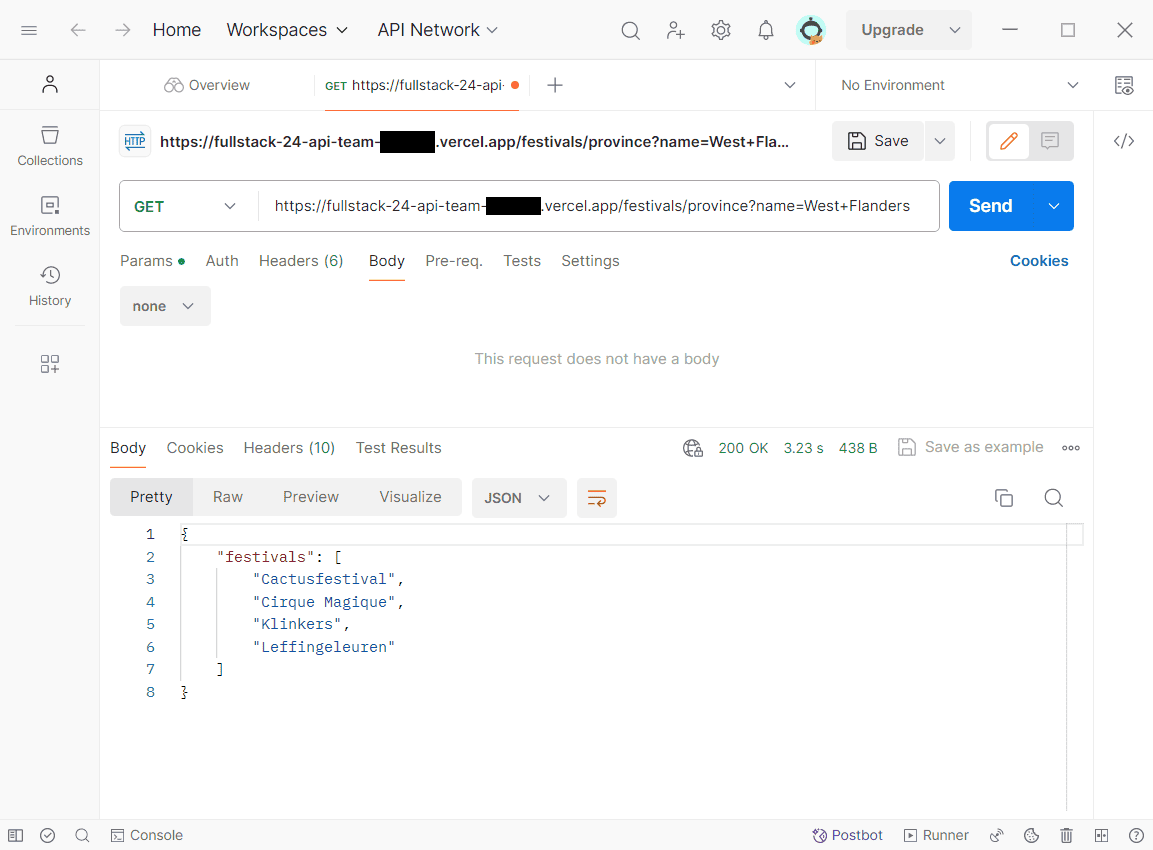Click the invite collaborators icon
Viewport: 1153px width, 850px height.
pyautogui.click(x=676, y=30)
